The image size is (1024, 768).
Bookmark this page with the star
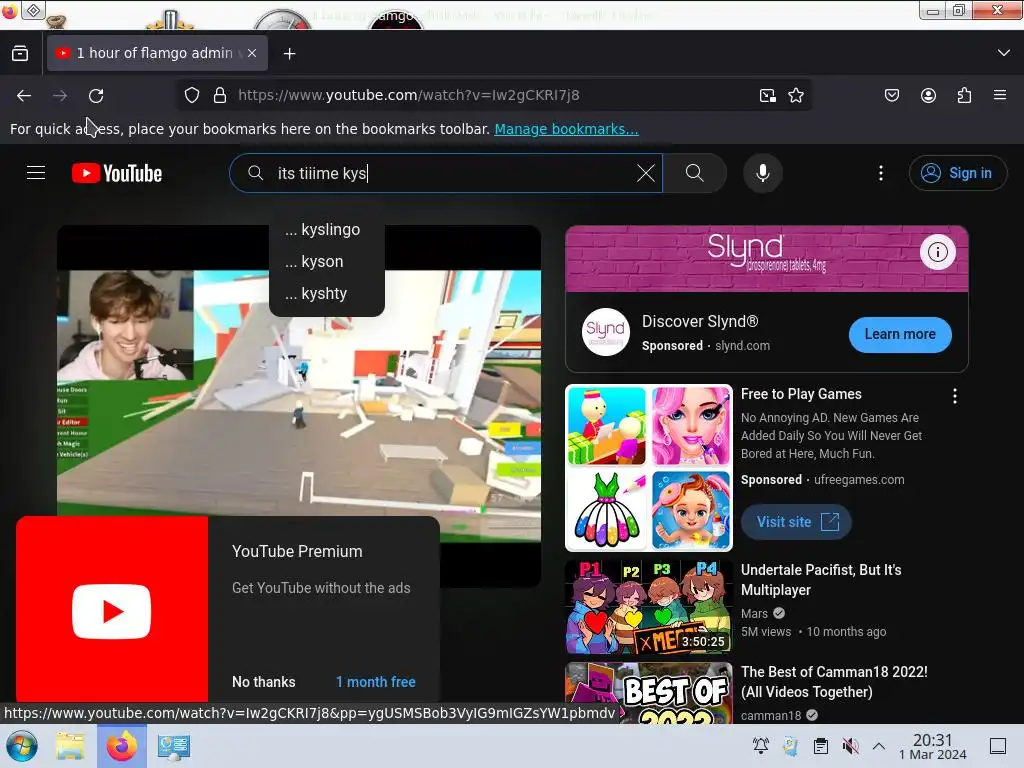(795, 95)
